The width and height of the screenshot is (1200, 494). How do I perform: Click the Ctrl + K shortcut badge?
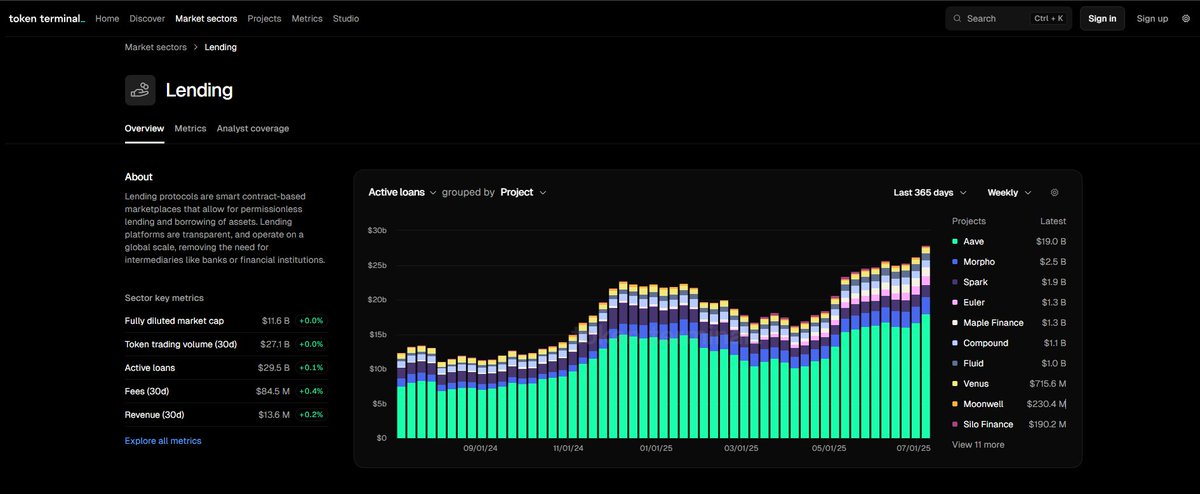pos(1049,18)
